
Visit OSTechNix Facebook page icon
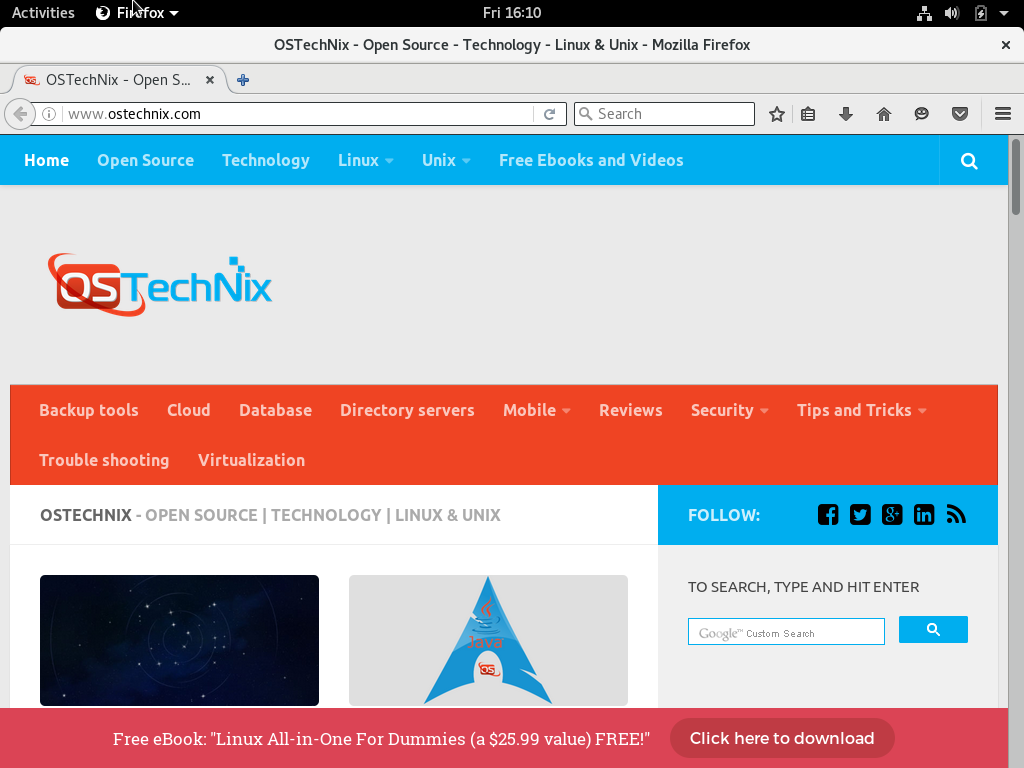[828, 515]
